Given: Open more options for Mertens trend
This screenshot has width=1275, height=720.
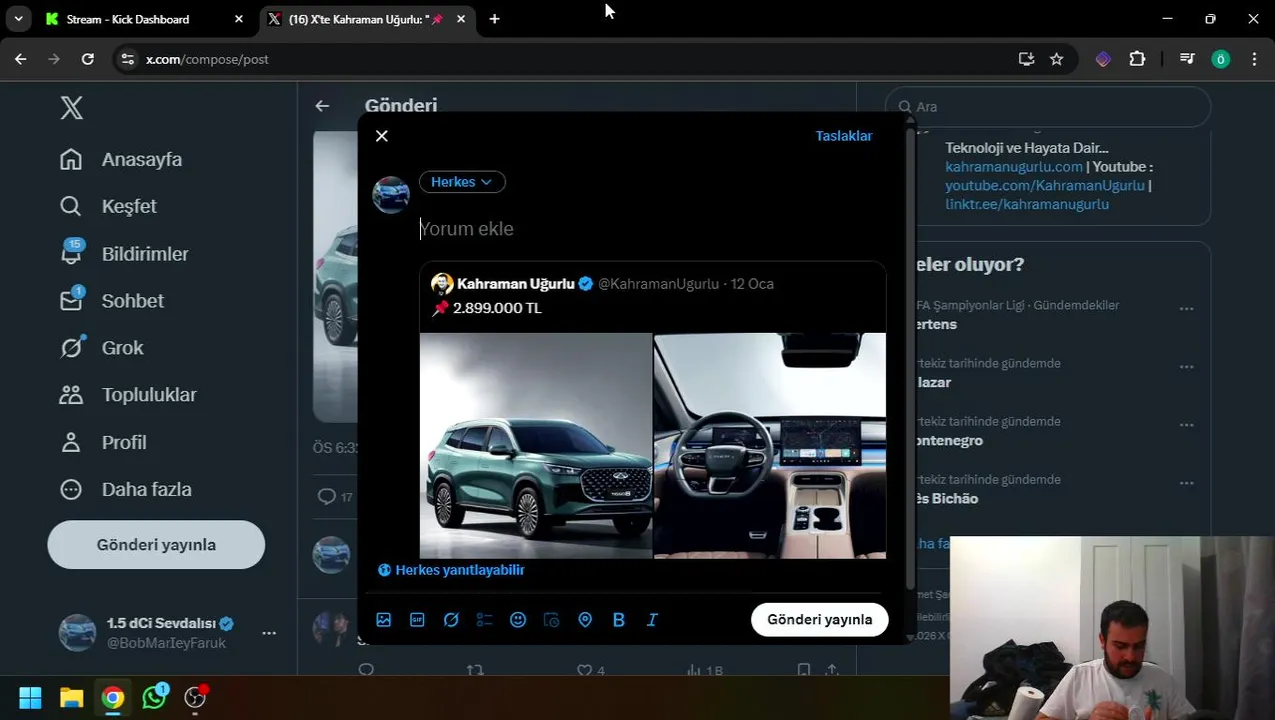Looking at the screenshot, I should tap(1187, 309).
